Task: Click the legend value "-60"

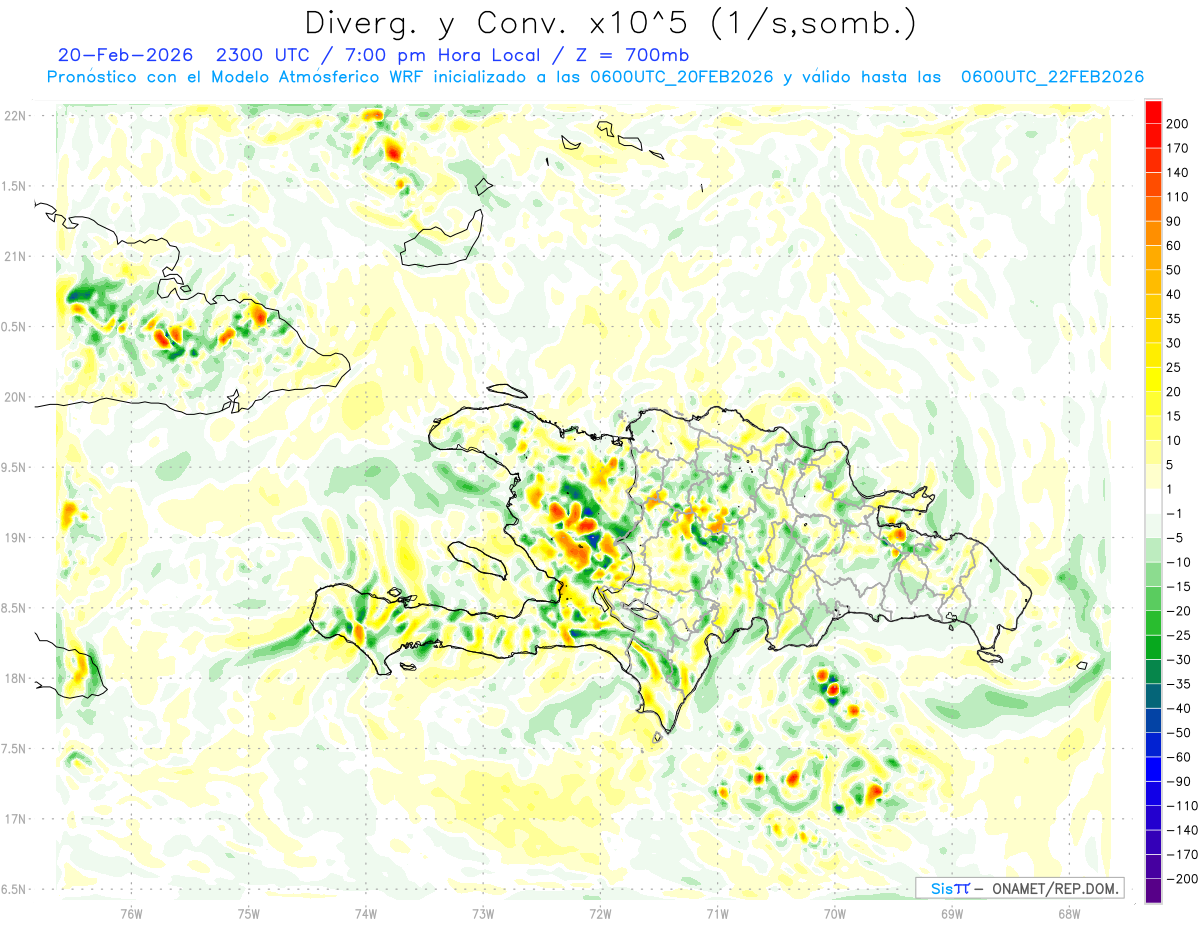Action: tap(1177, 757)
